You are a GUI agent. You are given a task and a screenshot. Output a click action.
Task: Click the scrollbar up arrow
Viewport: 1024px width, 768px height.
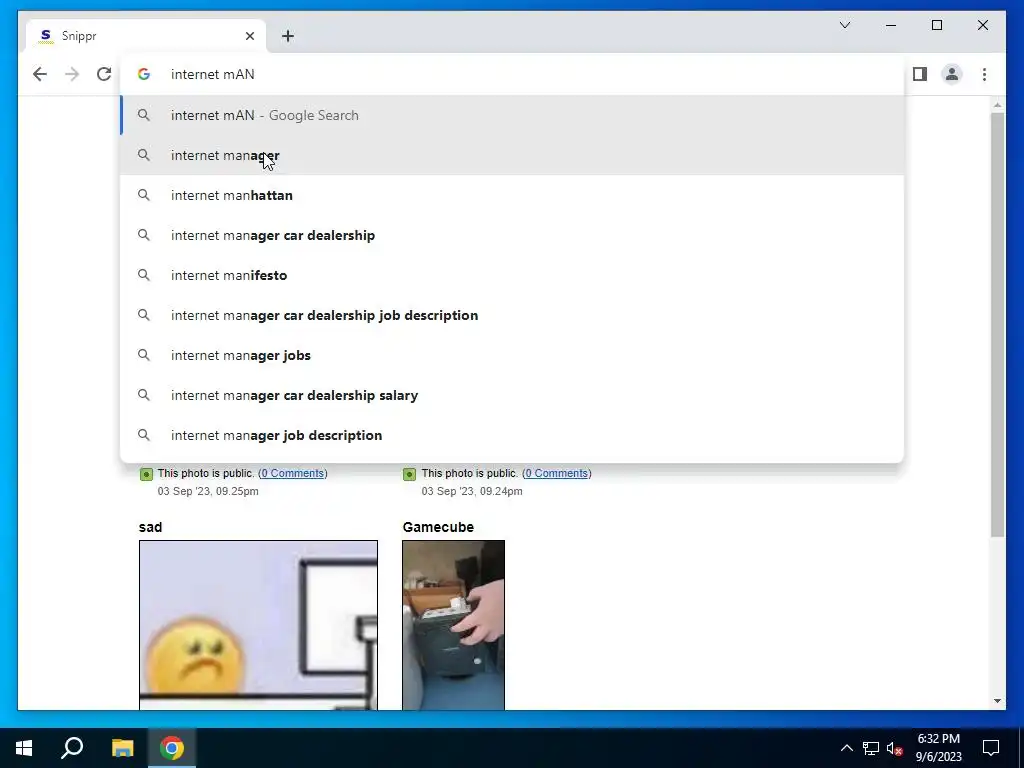pos(997,104)
